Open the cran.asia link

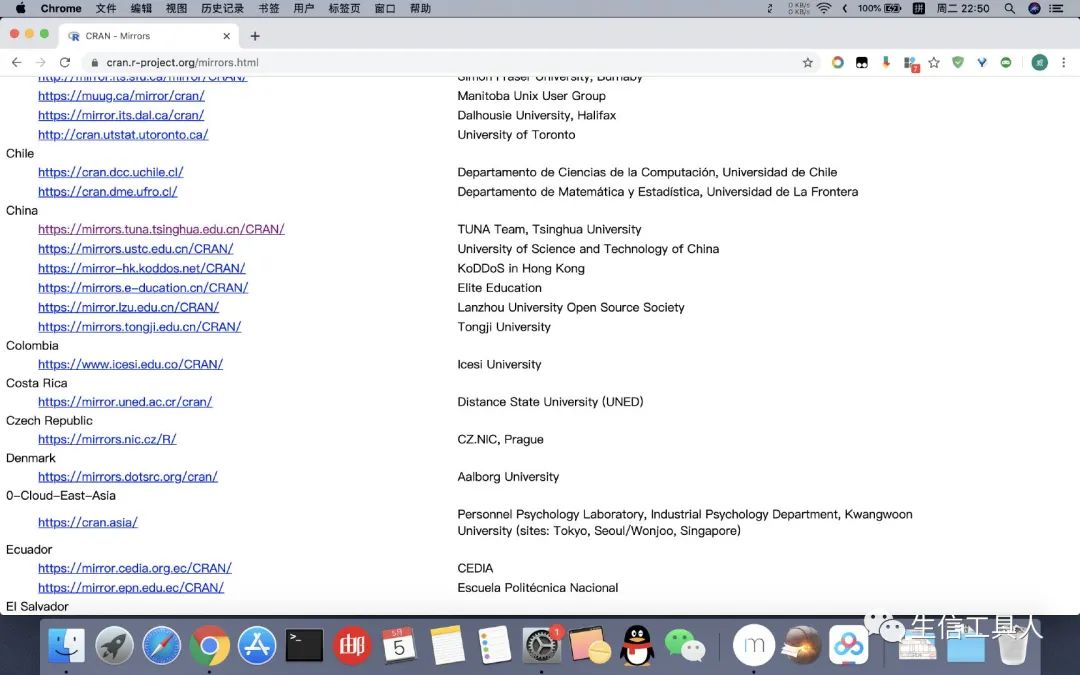pyautogui.click(x=88, y=523)
